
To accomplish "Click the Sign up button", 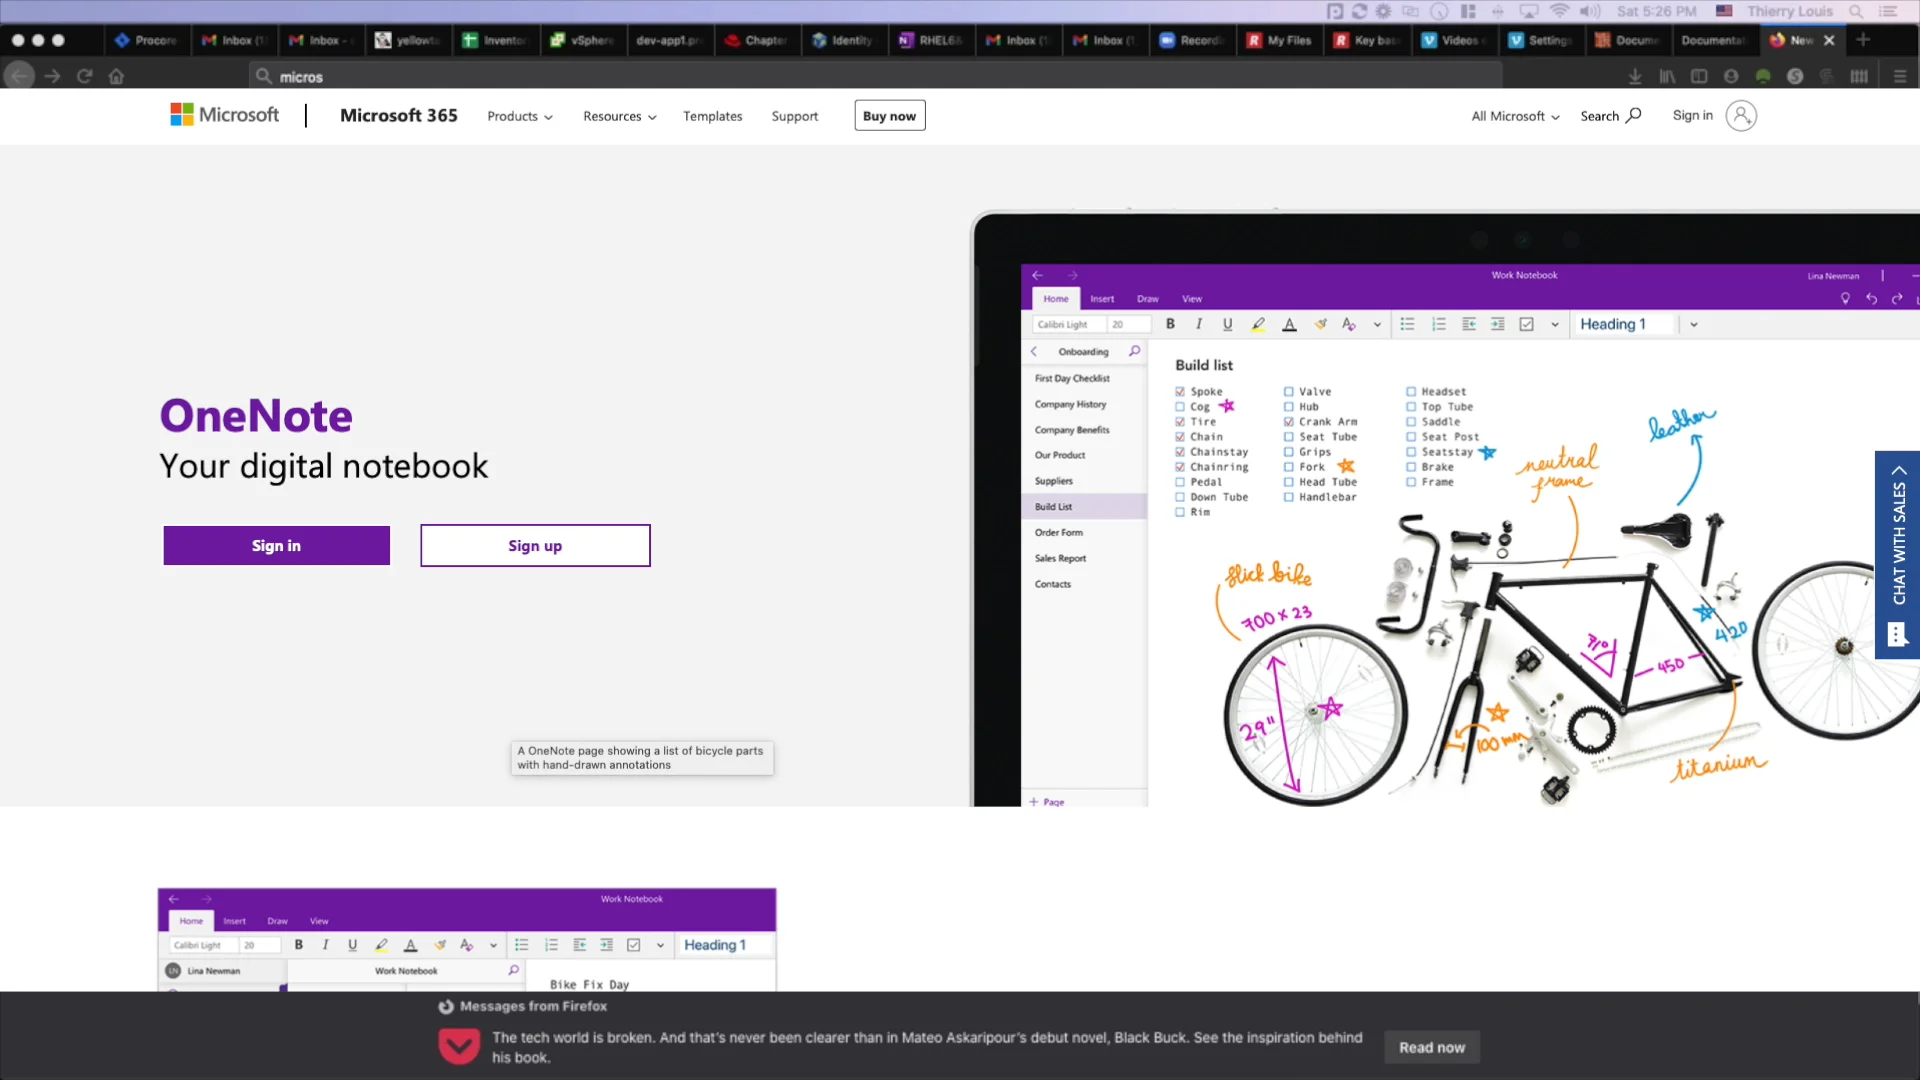I will (x=535, y=545).
